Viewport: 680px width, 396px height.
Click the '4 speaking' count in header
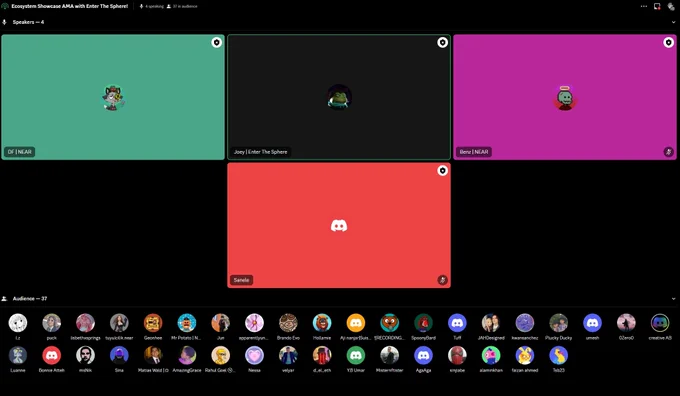click(151, 6)
